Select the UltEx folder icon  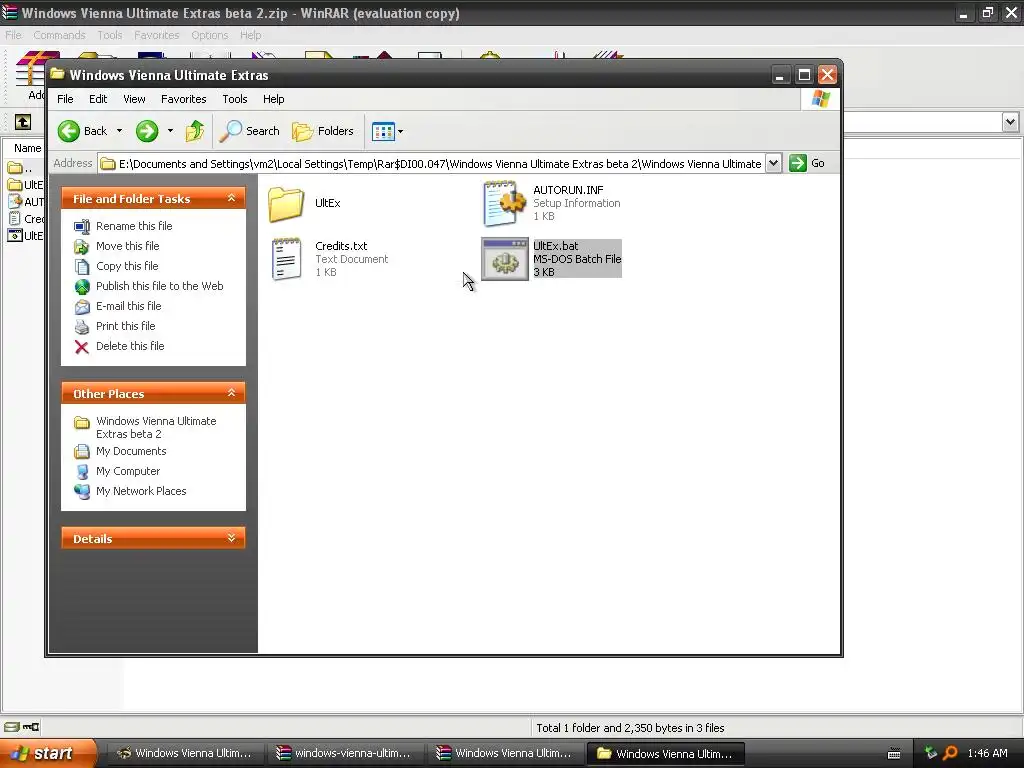(x=286, y=204)
